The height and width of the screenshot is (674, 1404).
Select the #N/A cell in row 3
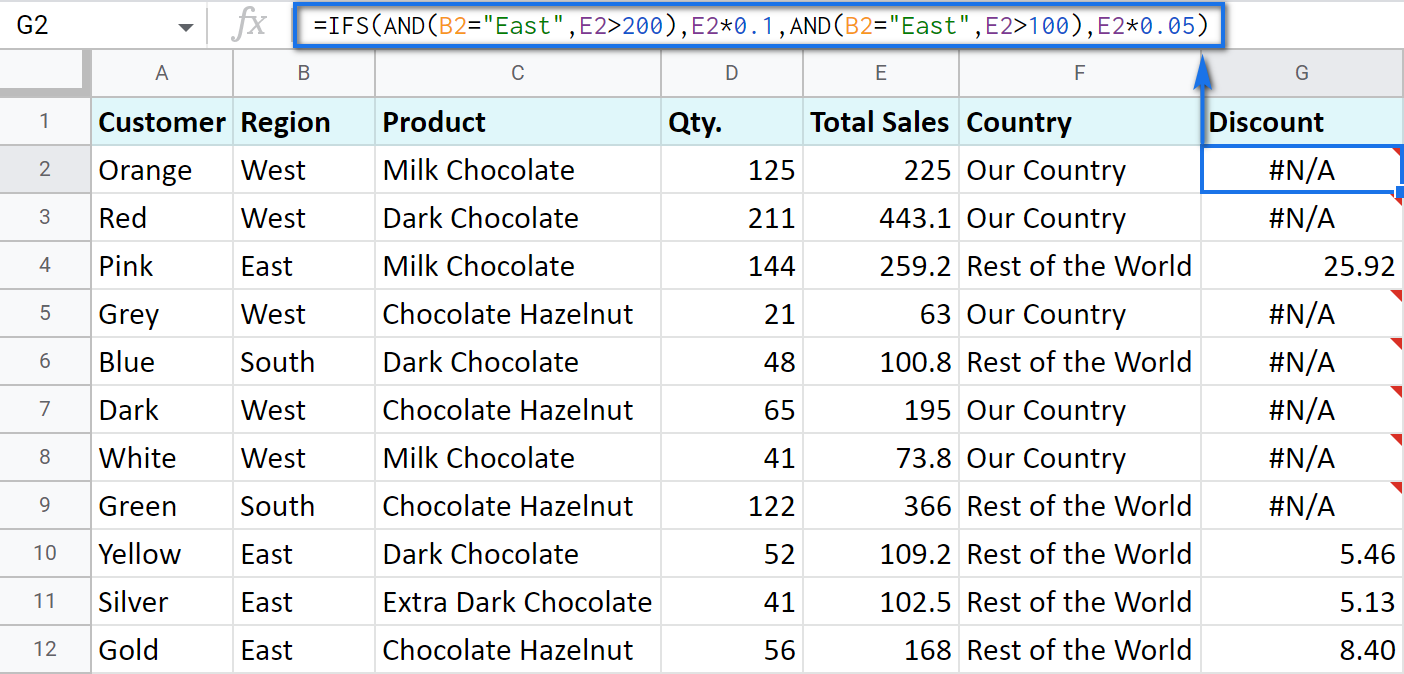click(1301, 217)
